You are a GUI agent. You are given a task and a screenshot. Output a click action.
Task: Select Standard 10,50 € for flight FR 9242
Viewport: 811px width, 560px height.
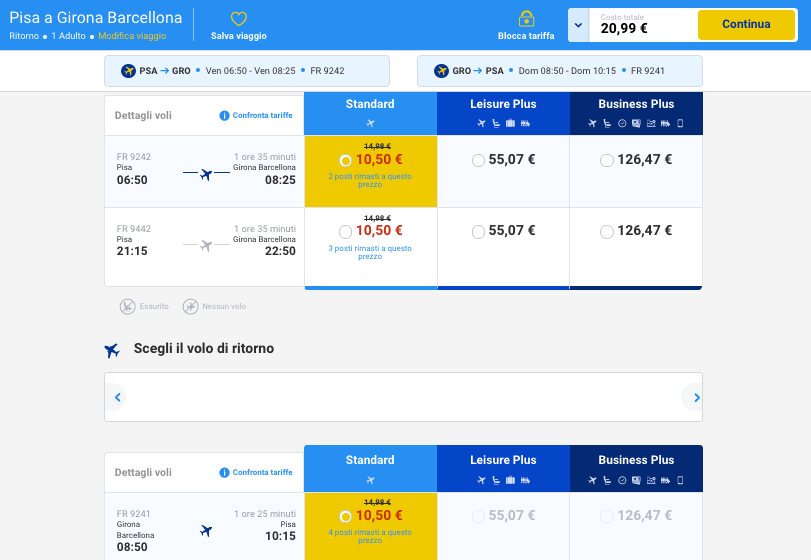tap(346, 160)
